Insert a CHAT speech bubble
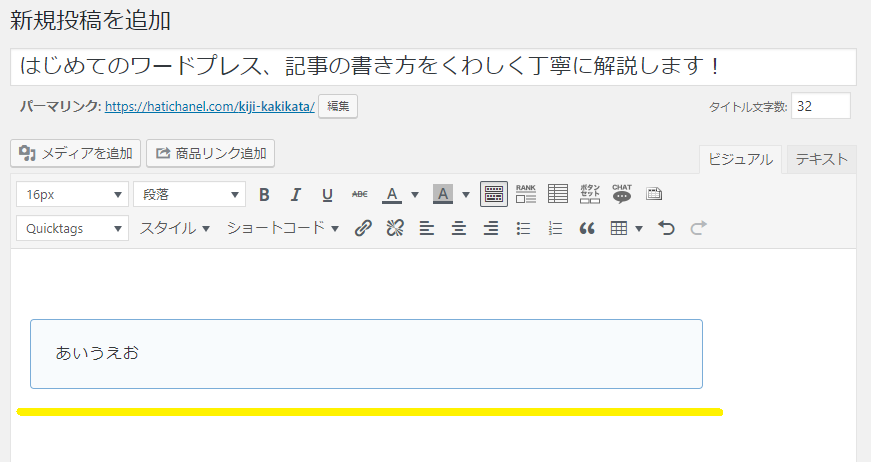The height and width of the screenshot is (462, 871). (622, 194)
